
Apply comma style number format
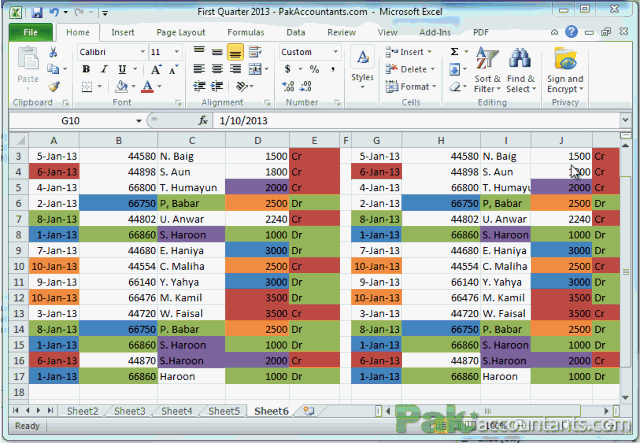click(333, 69)
